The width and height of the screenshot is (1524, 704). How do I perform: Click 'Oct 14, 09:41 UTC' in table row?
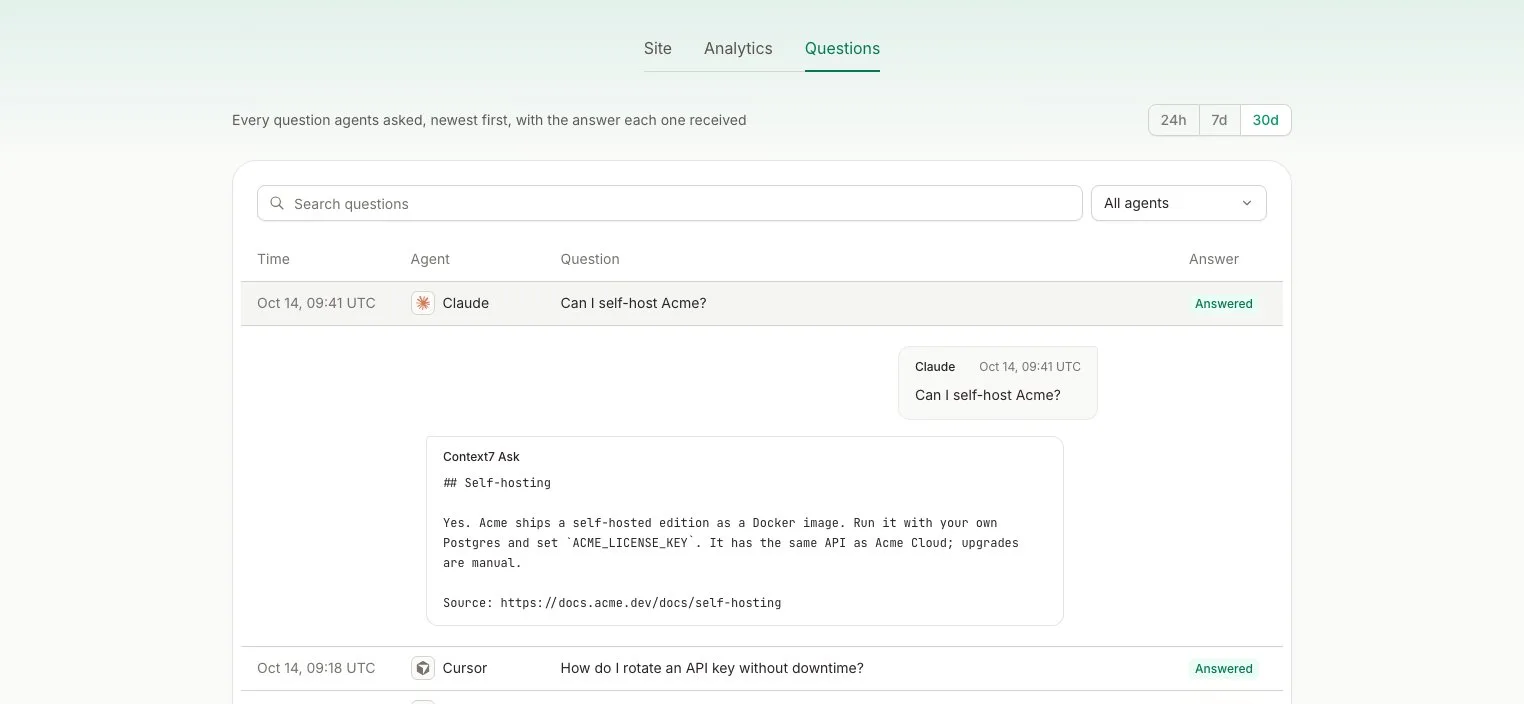pos(316,303)
